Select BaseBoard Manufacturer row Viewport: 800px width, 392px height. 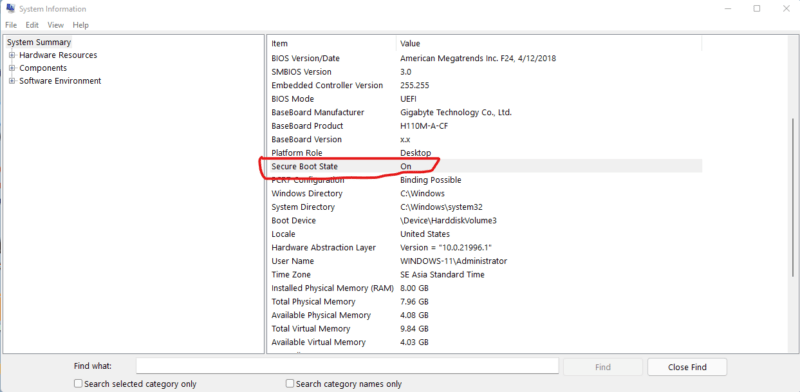pyautogui.click(x=485, y=112)
